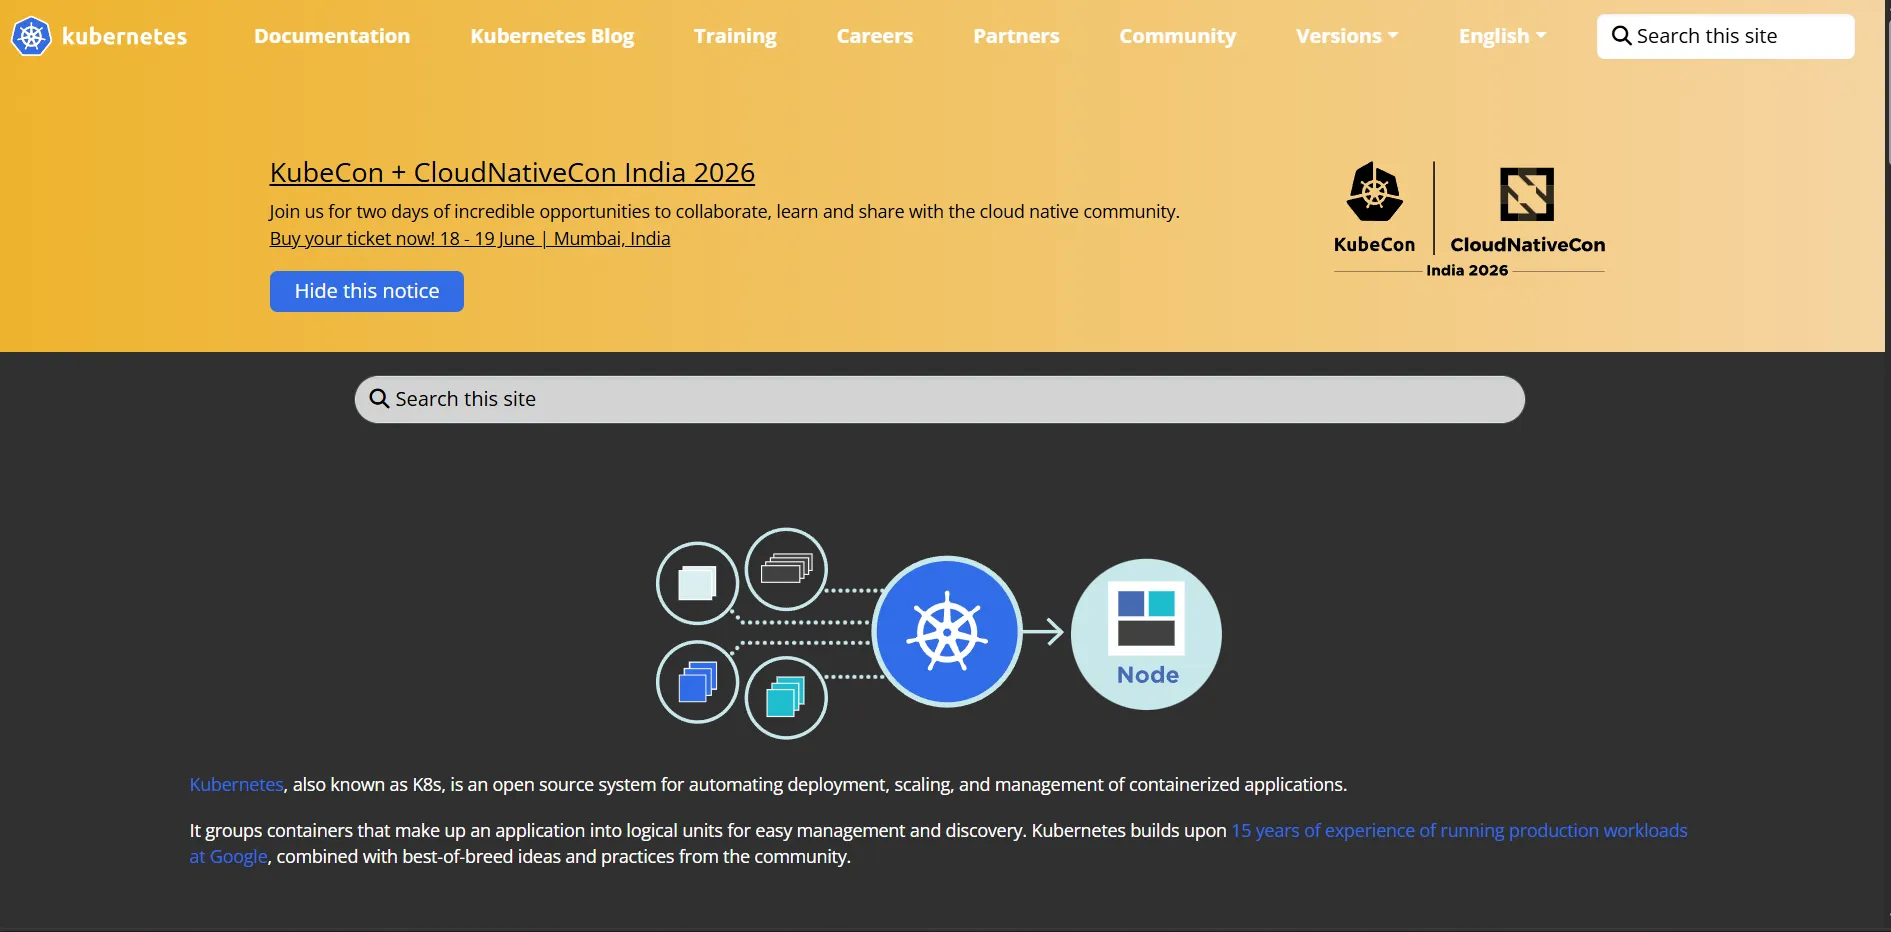1891x932 pixels.
Task: Go to the Training section
Action: click(x=735, y=36)
